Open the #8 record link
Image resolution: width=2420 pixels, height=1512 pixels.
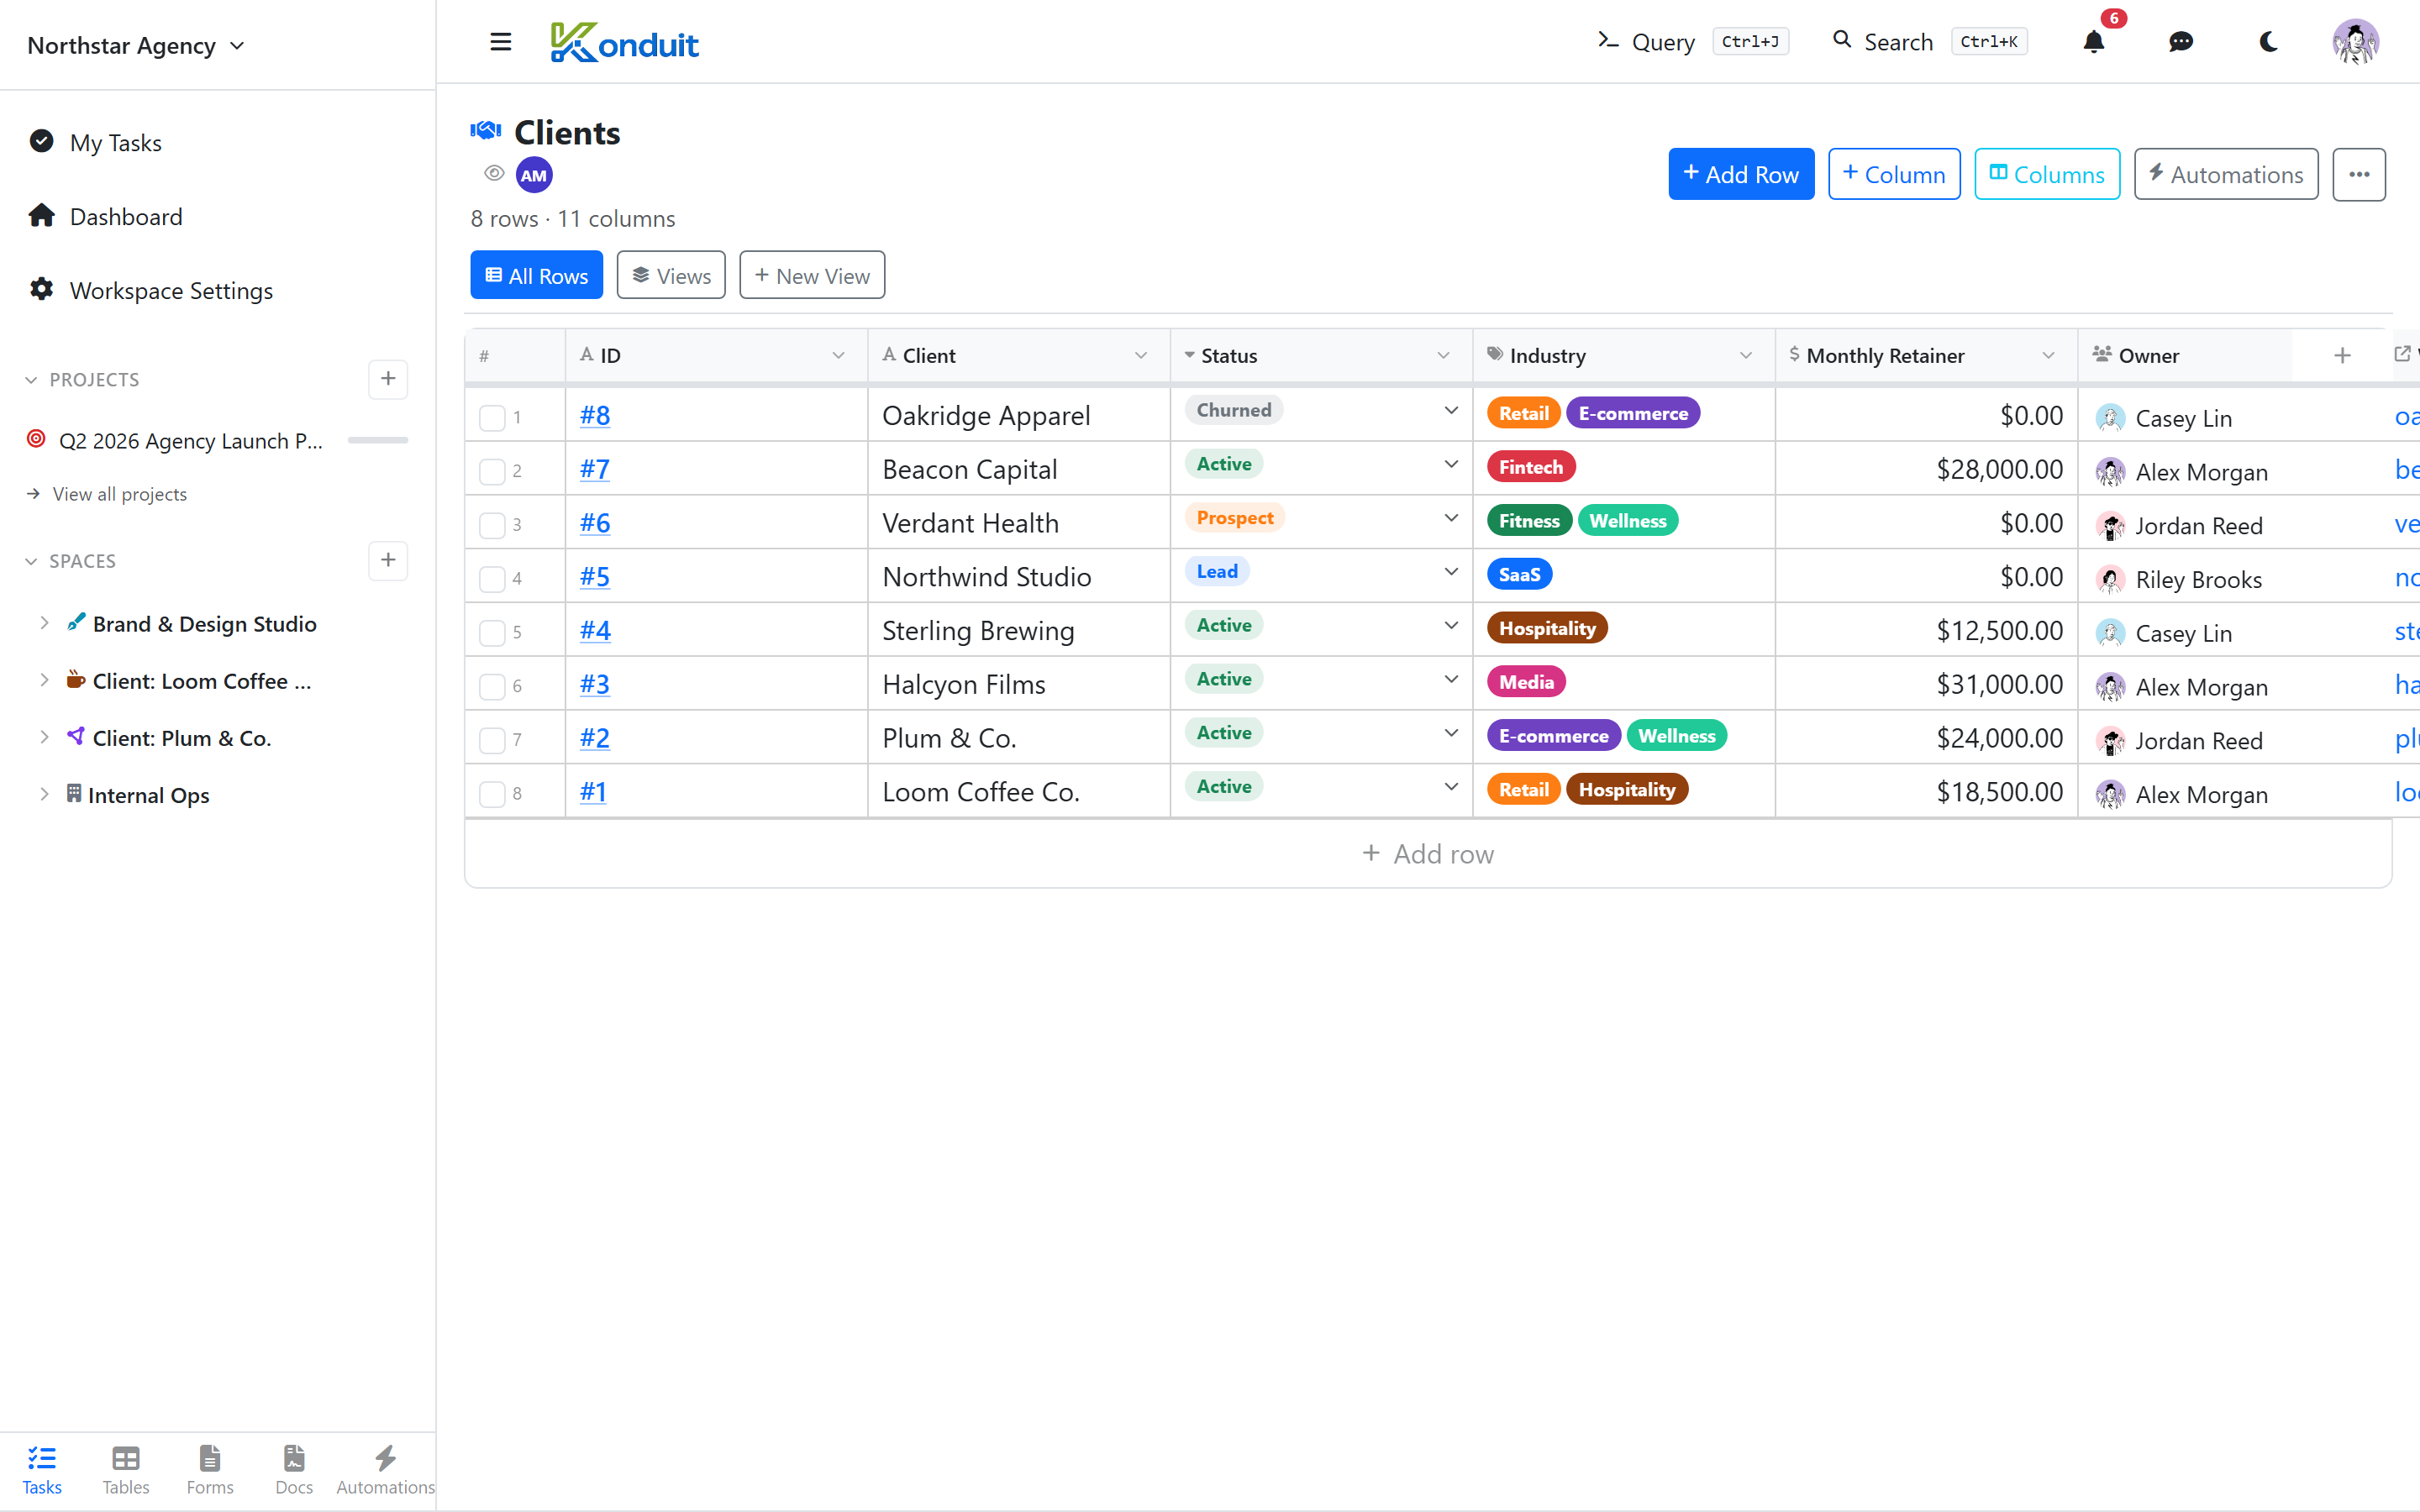click(595, 415)
